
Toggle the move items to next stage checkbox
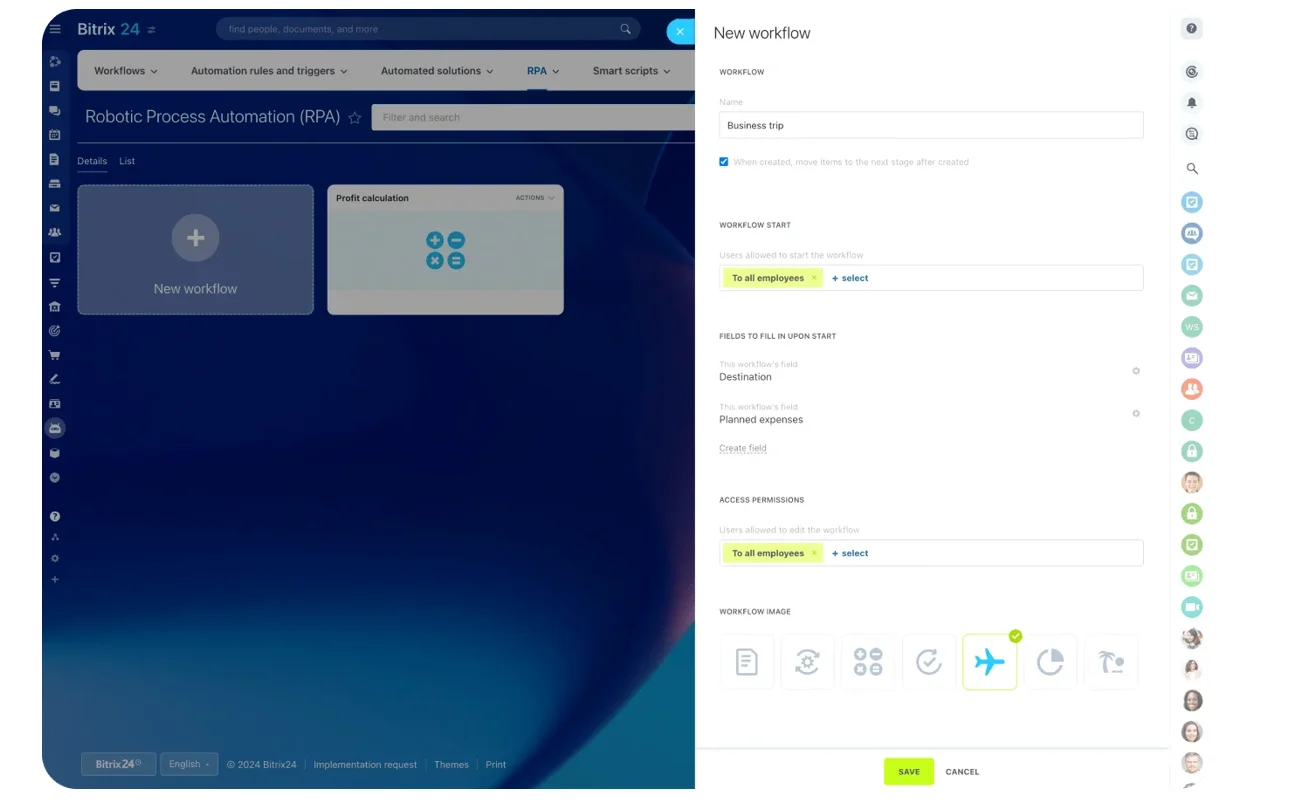pyautogui.click(x=724, y=161)
